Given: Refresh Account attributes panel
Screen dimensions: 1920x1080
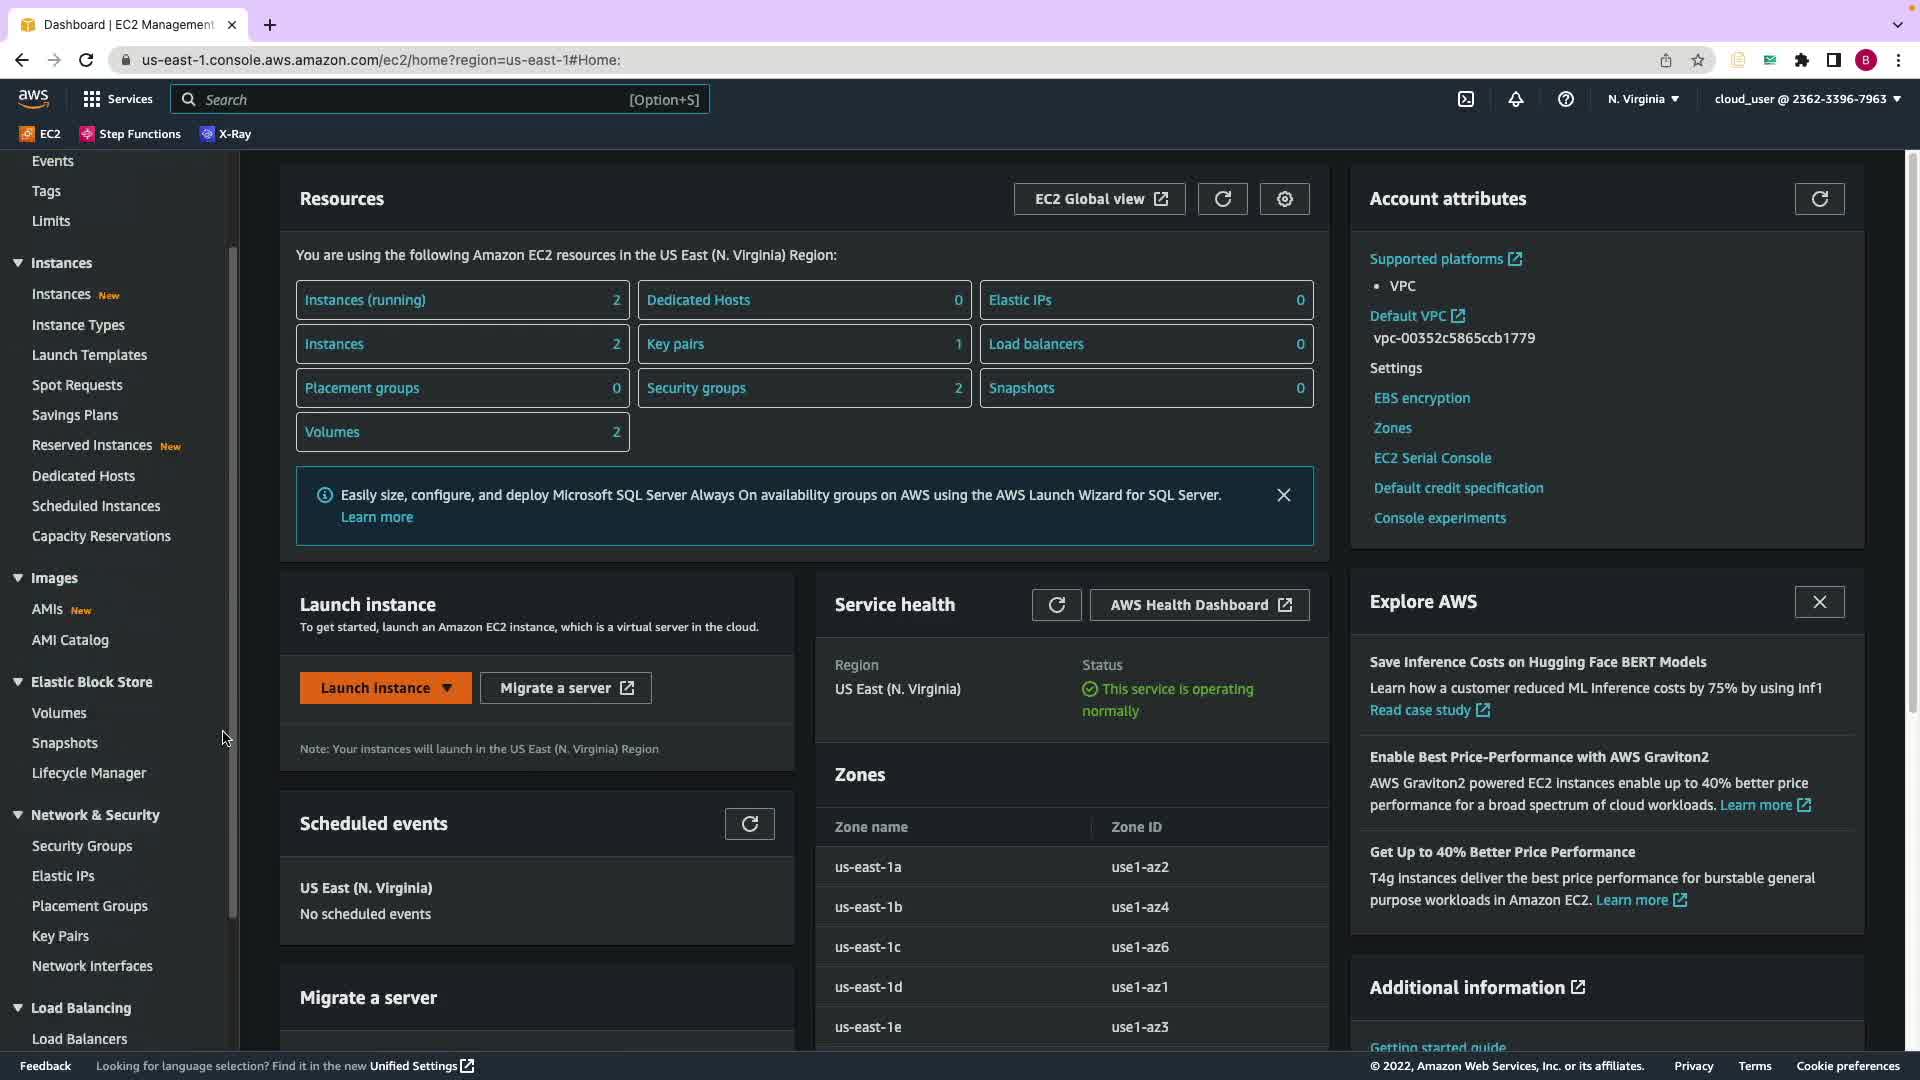Looking at the screenshot, I should coord(1819,199).
